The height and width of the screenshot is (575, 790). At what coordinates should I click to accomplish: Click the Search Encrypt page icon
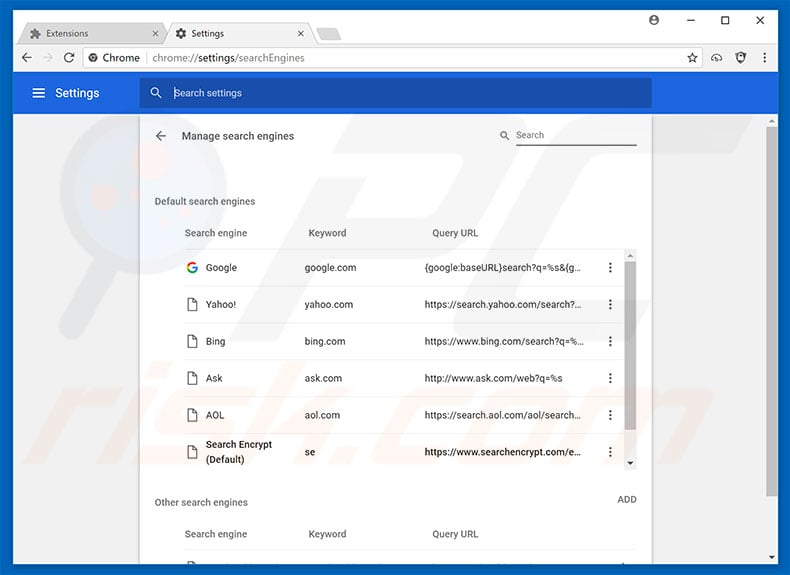click(192, 452)
